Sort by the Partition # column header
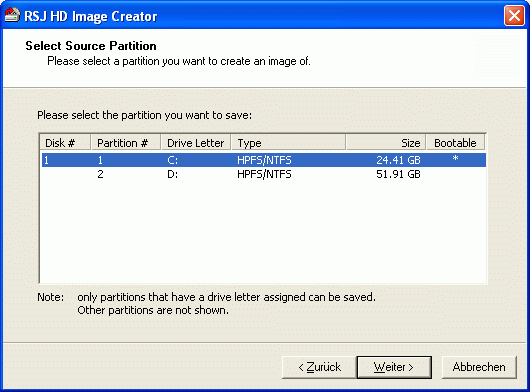The width and height of the screenshot is (530, 392). (x=125, y=143)
